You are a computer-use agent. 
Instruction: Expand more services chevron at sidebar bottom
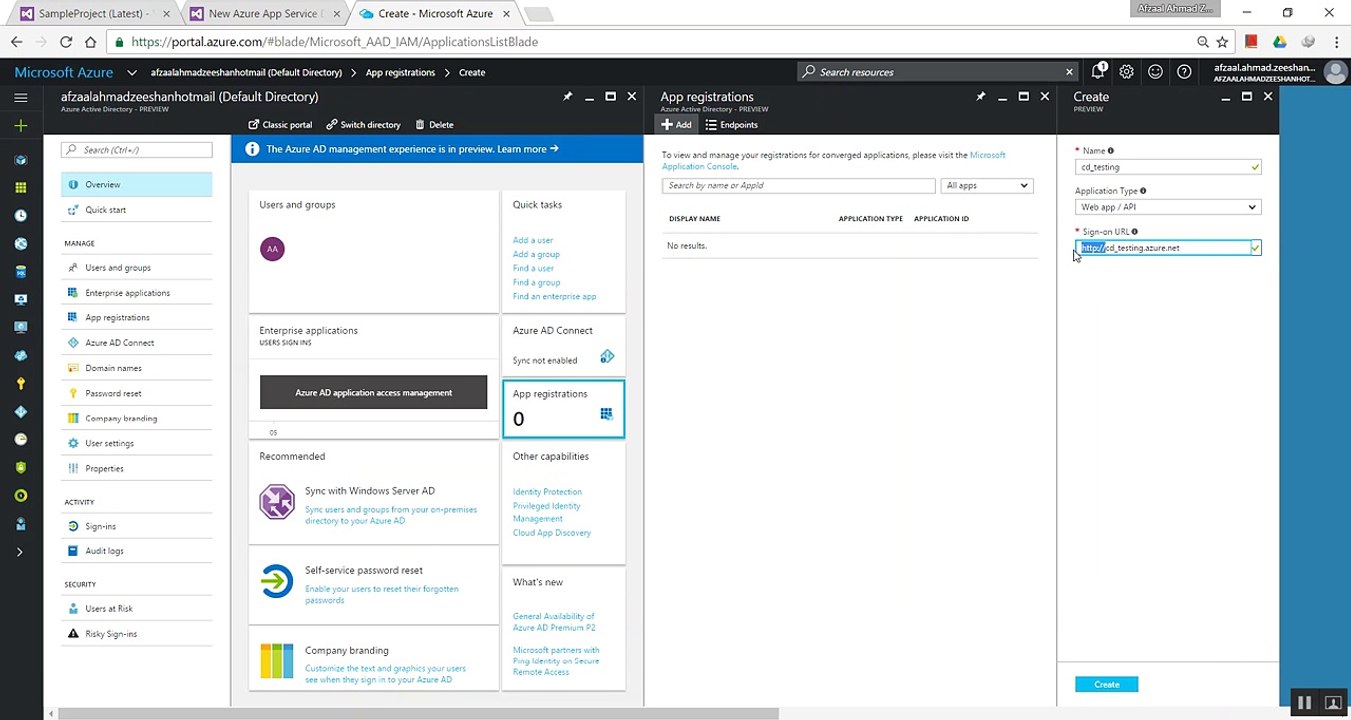click(21, 552)
